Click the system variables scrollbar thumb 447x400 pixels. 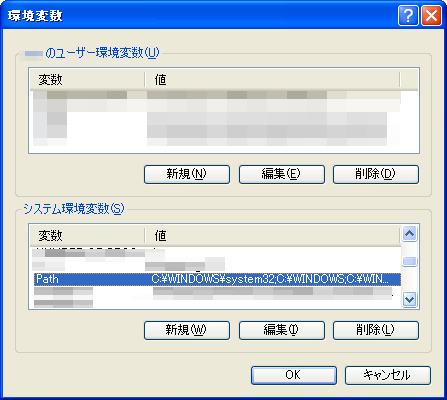pos(409,261)
